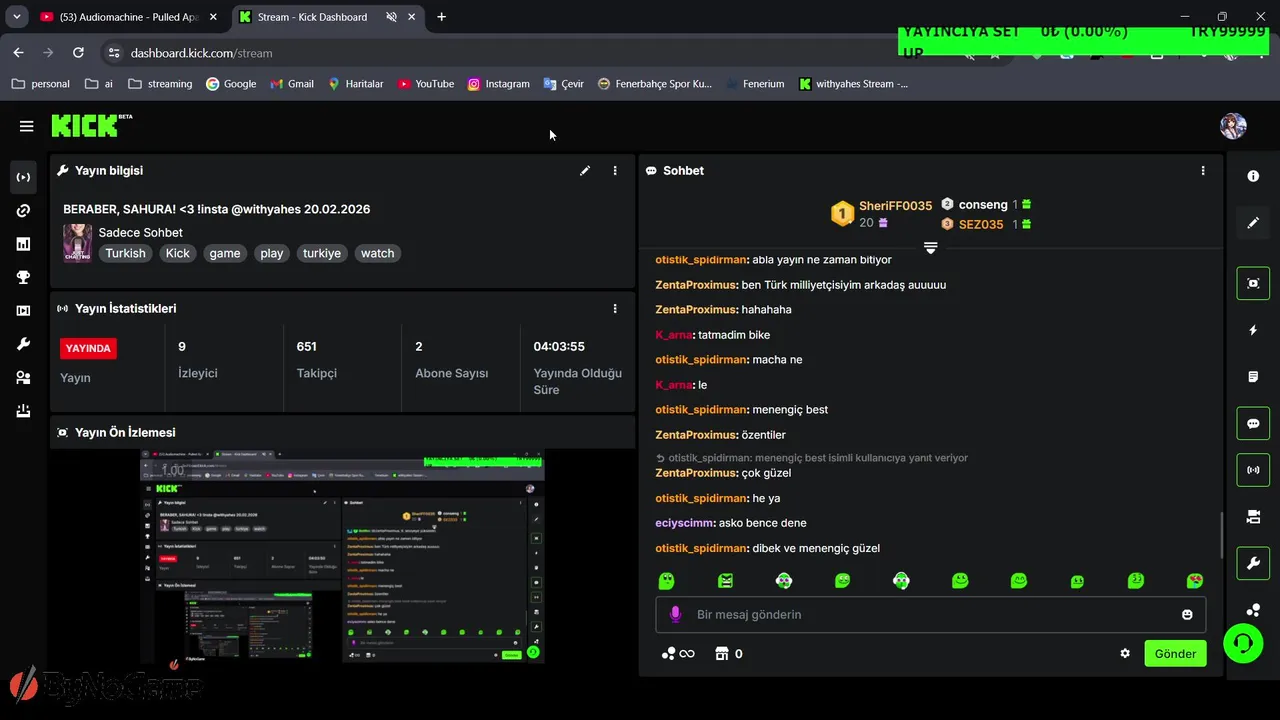Click the video camera icon in right sidebar
The image size is (1280, 720).
(x=1253, y=517)
